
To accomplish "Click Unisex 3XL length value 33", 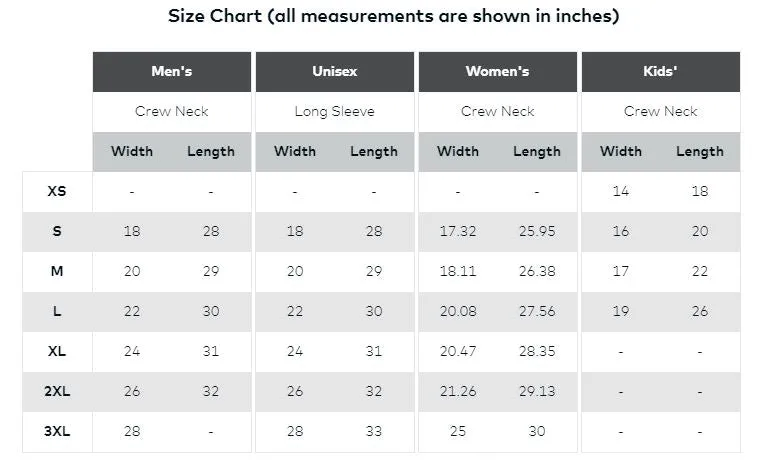I will (x=374, y=431).
